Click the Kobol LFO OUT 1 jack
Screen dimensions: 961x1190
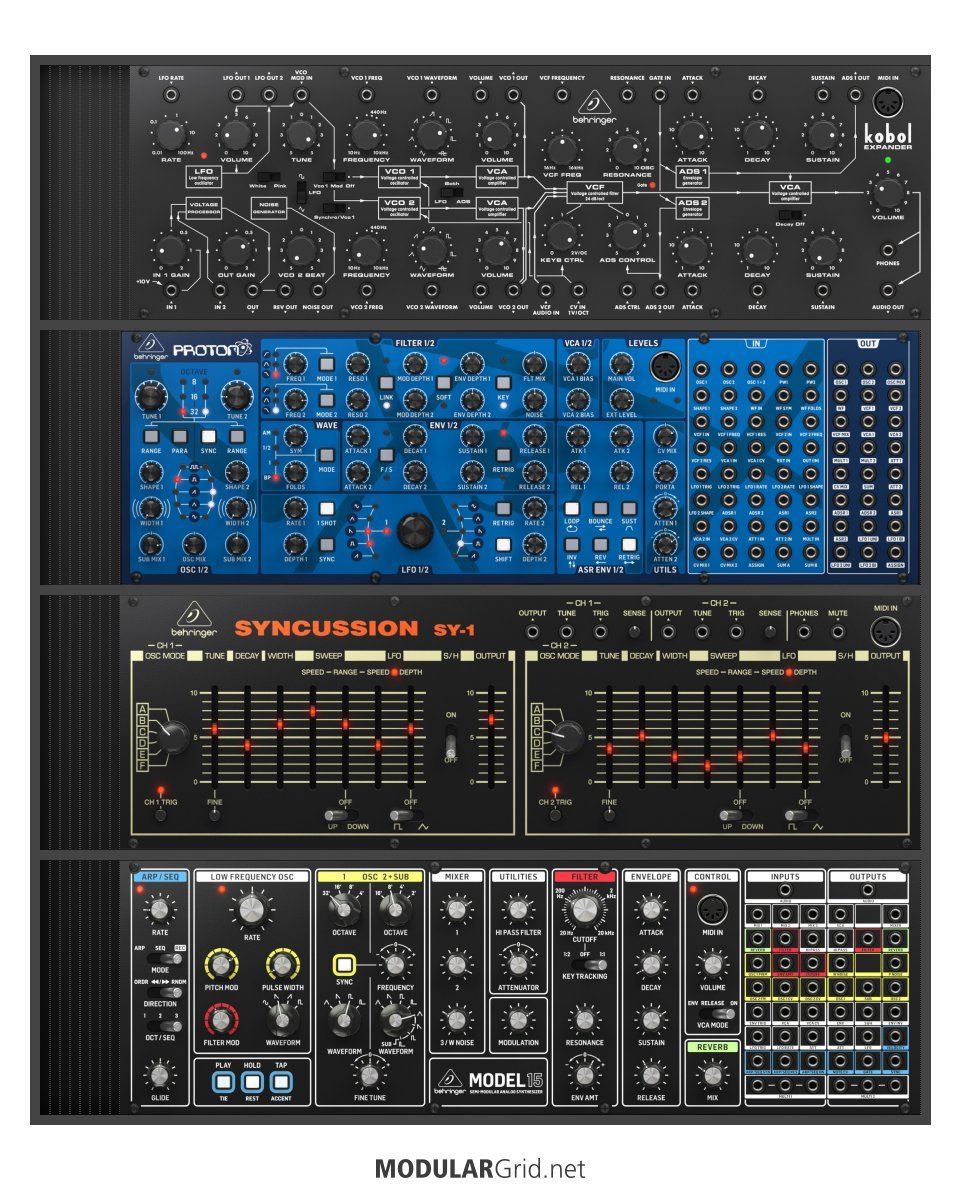click(x=236, y=95)
